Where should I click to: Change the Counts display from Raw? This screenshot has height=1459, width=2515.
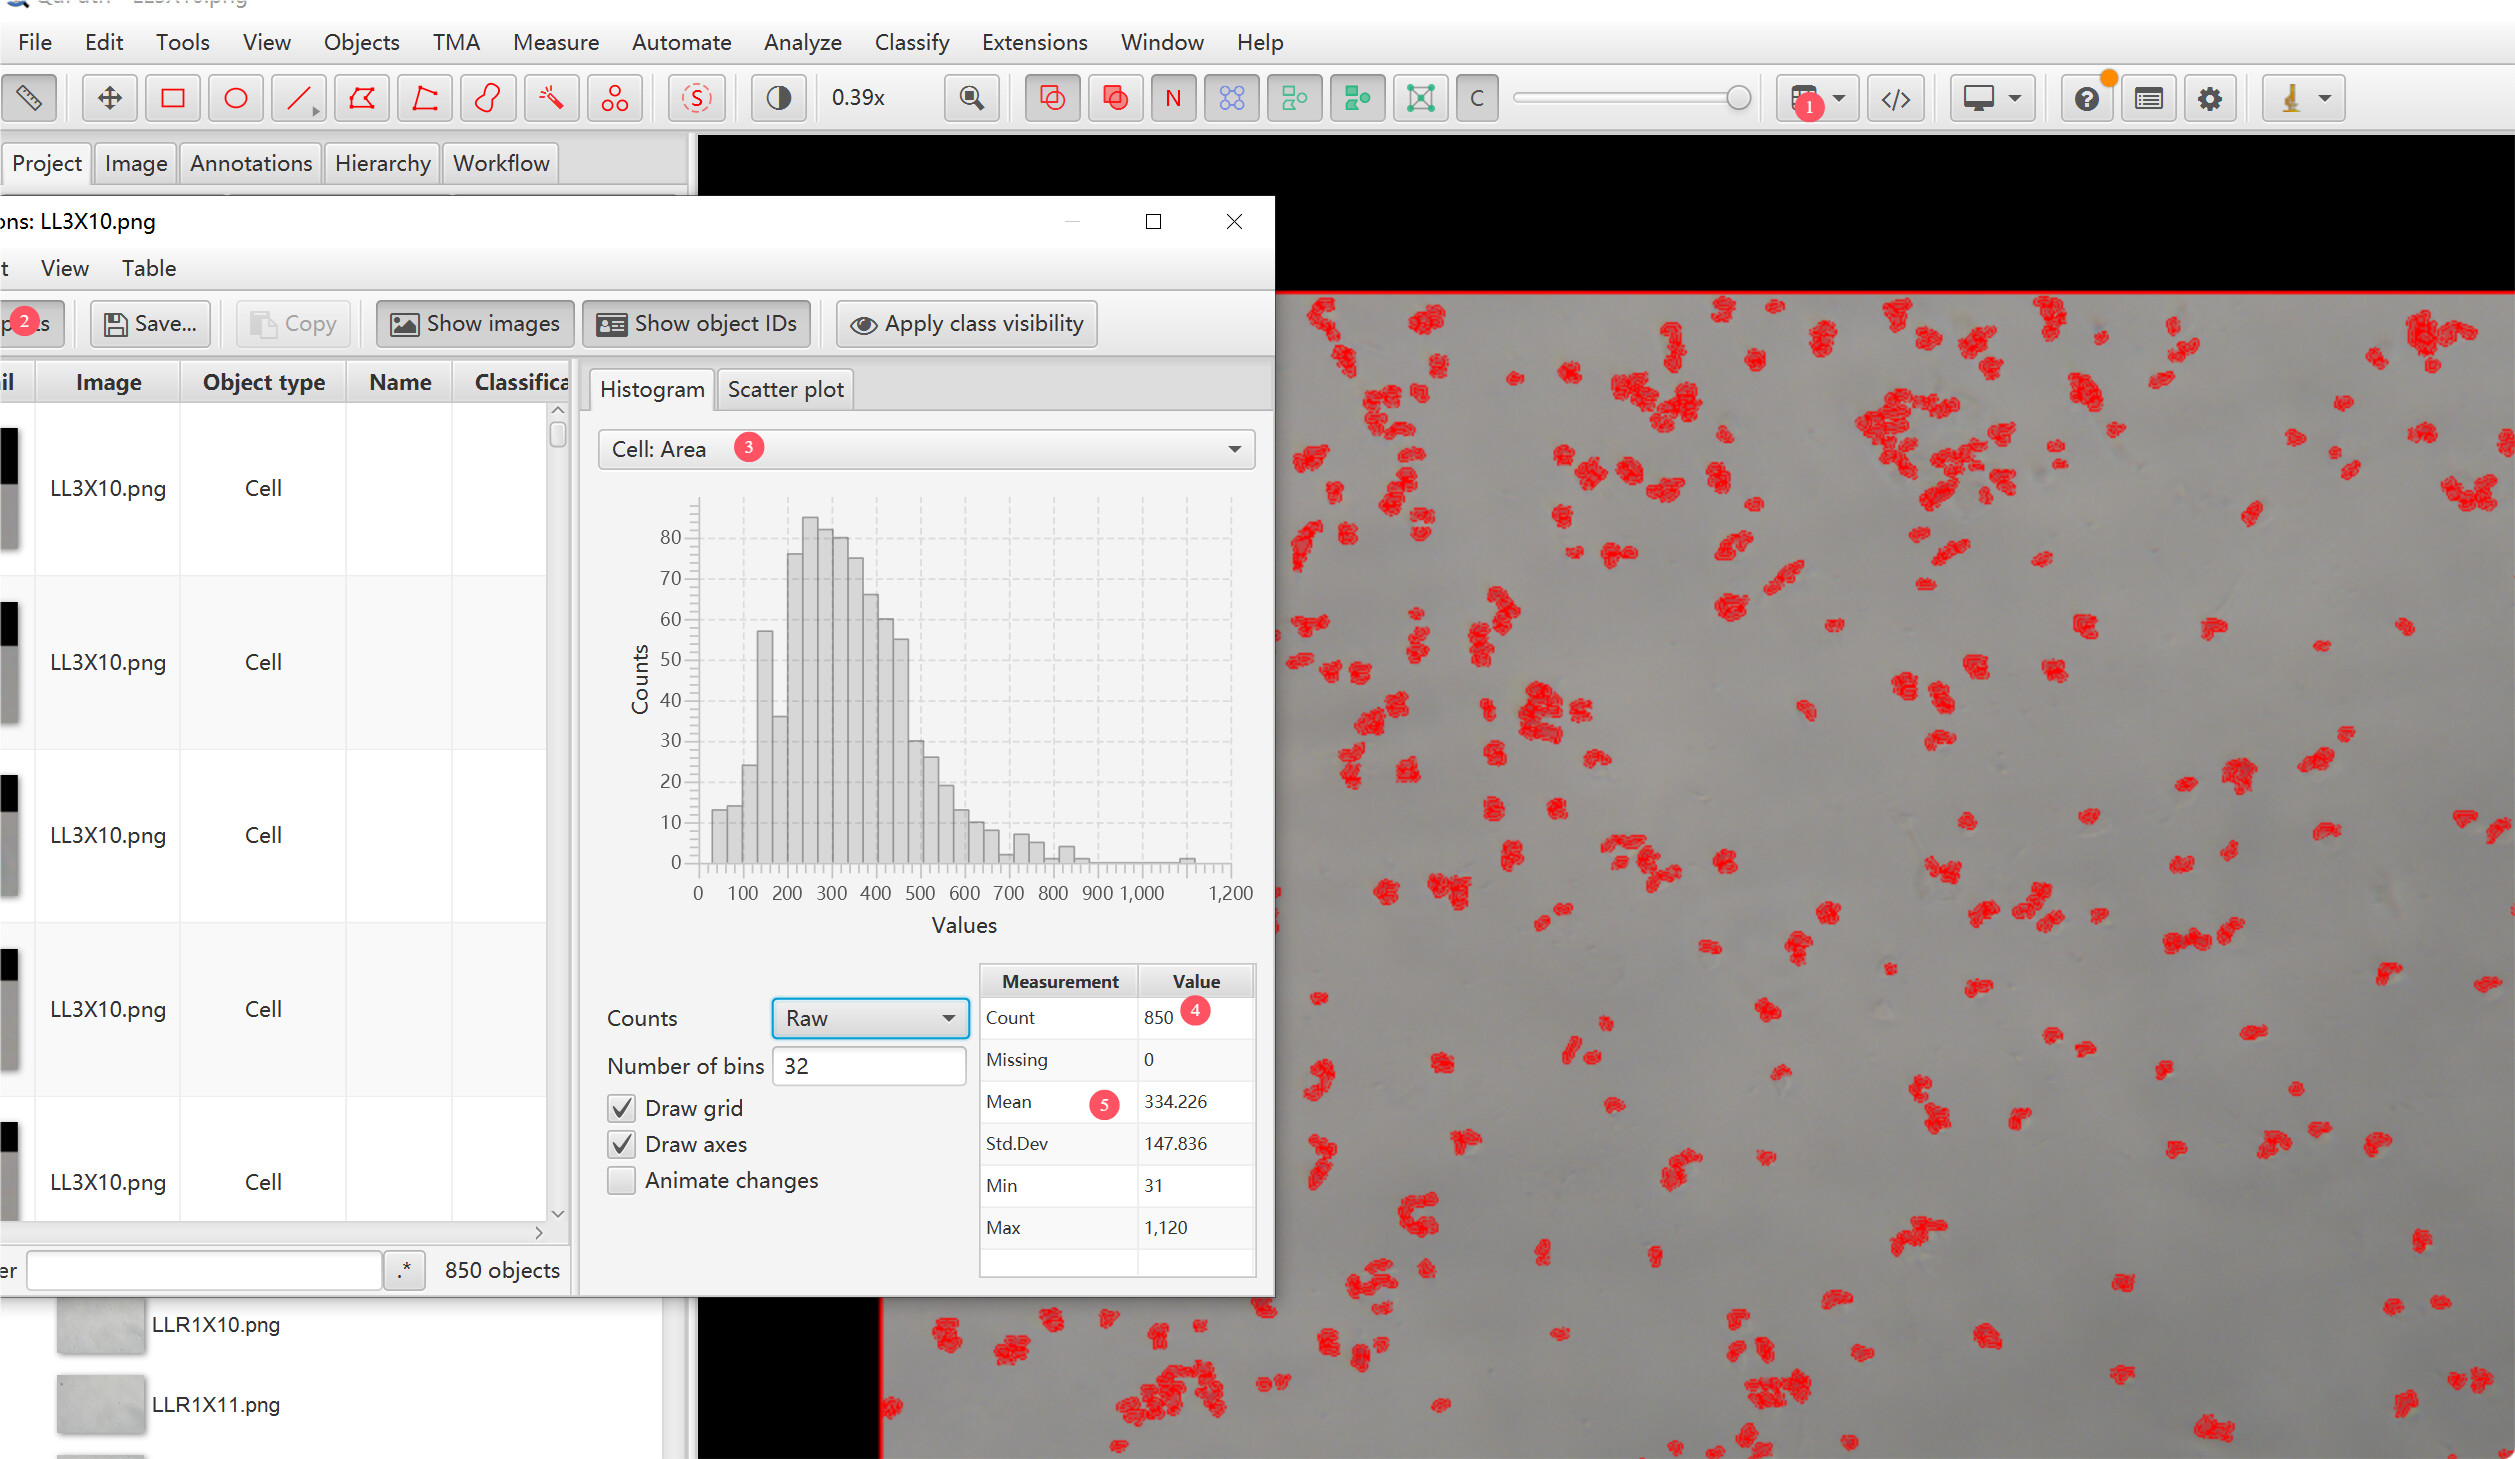click(x=868, y=1018)
